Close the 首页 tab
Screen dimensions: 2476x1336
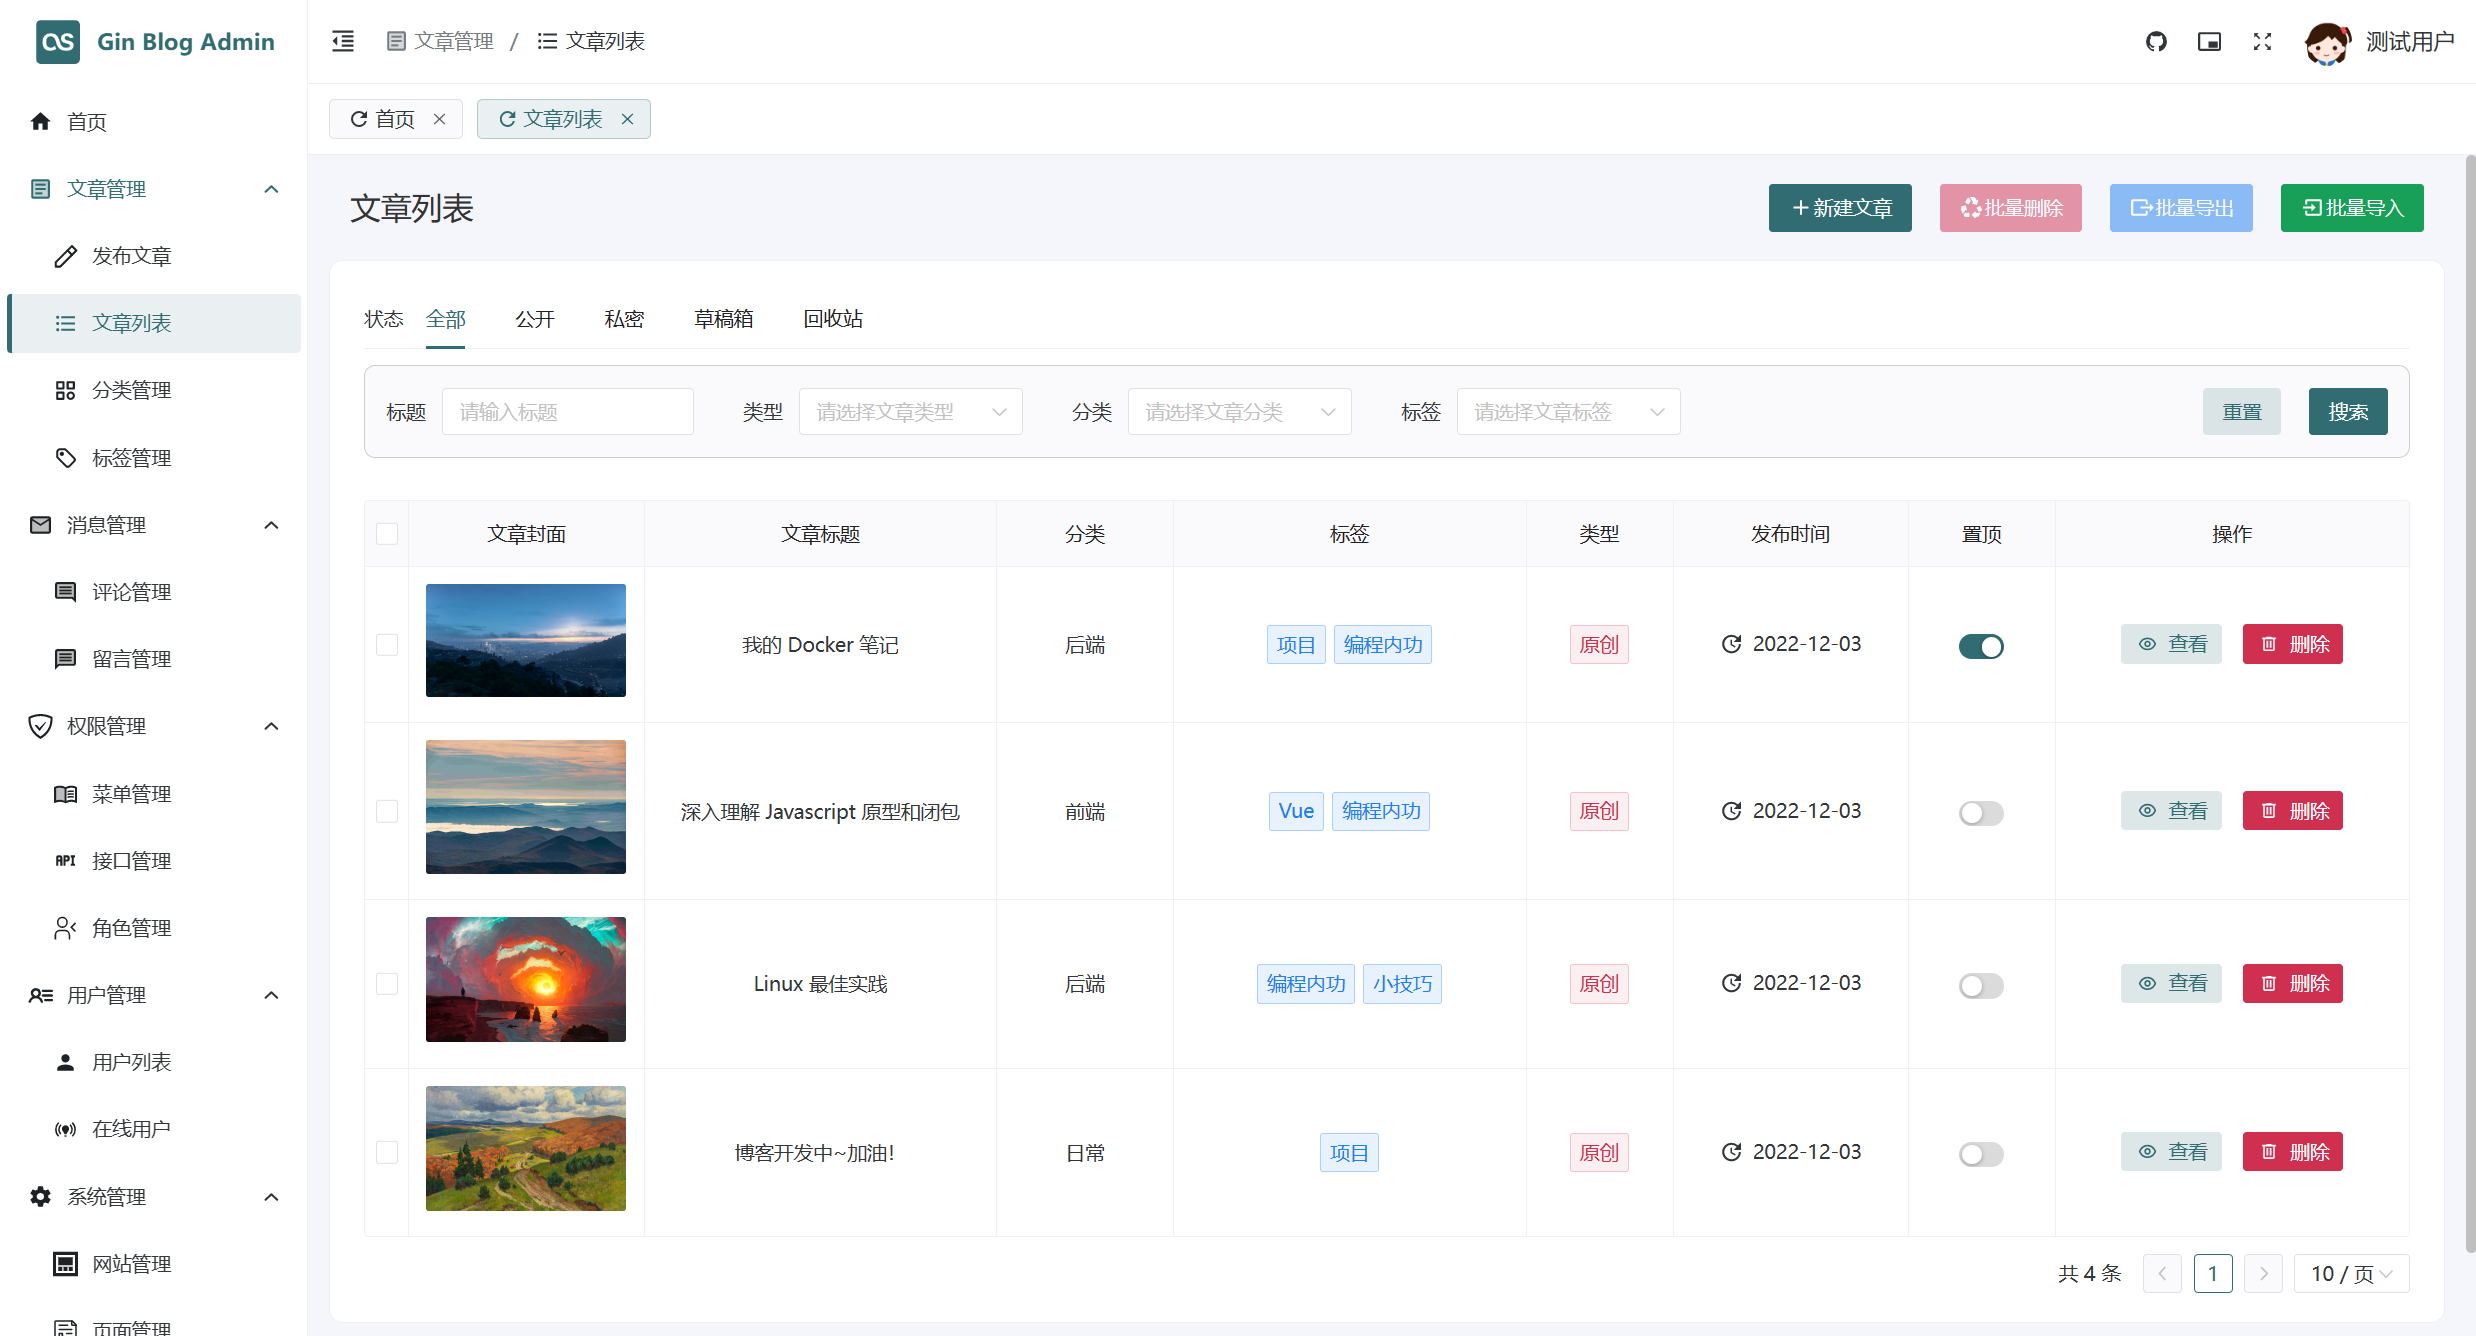(x=439, y=119)
